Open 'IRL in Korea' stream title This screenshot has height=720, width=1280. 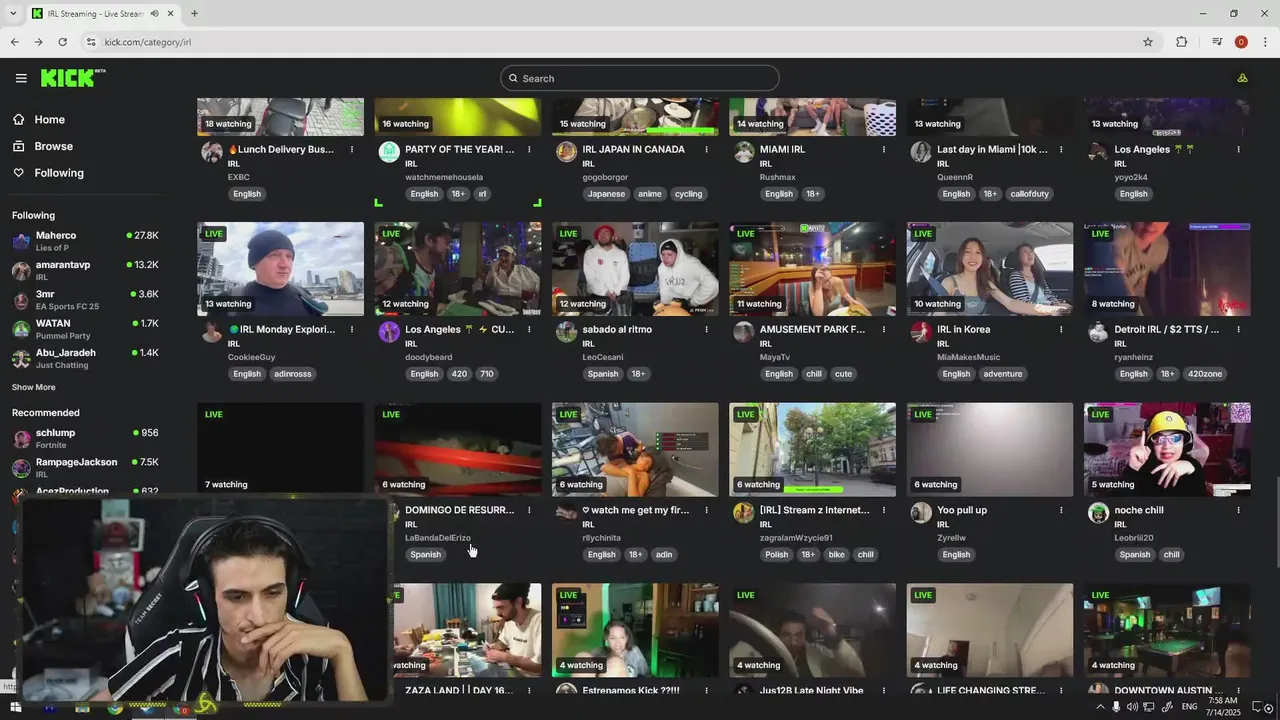click(963, 329)
